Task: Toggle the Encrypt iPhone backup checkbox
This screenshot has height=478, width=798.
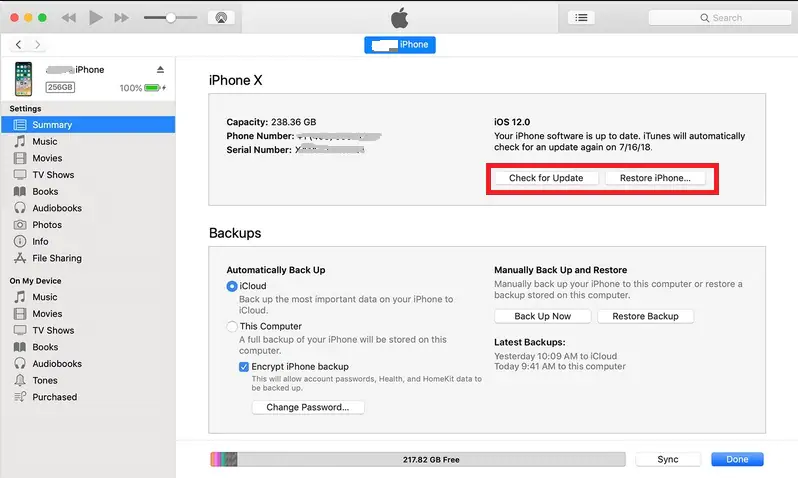Action: (244, 367)
